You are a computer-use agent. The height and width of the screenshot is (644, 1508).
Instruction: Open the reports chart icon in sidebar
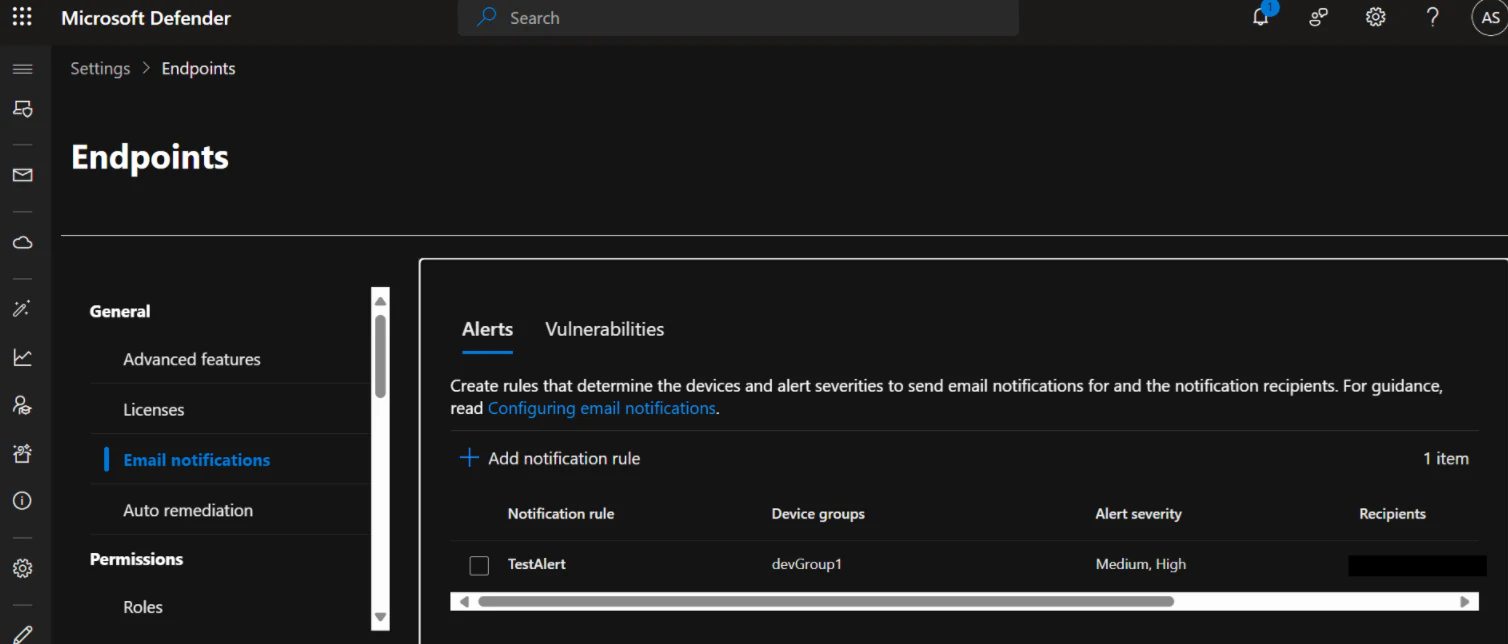point(22,357)
